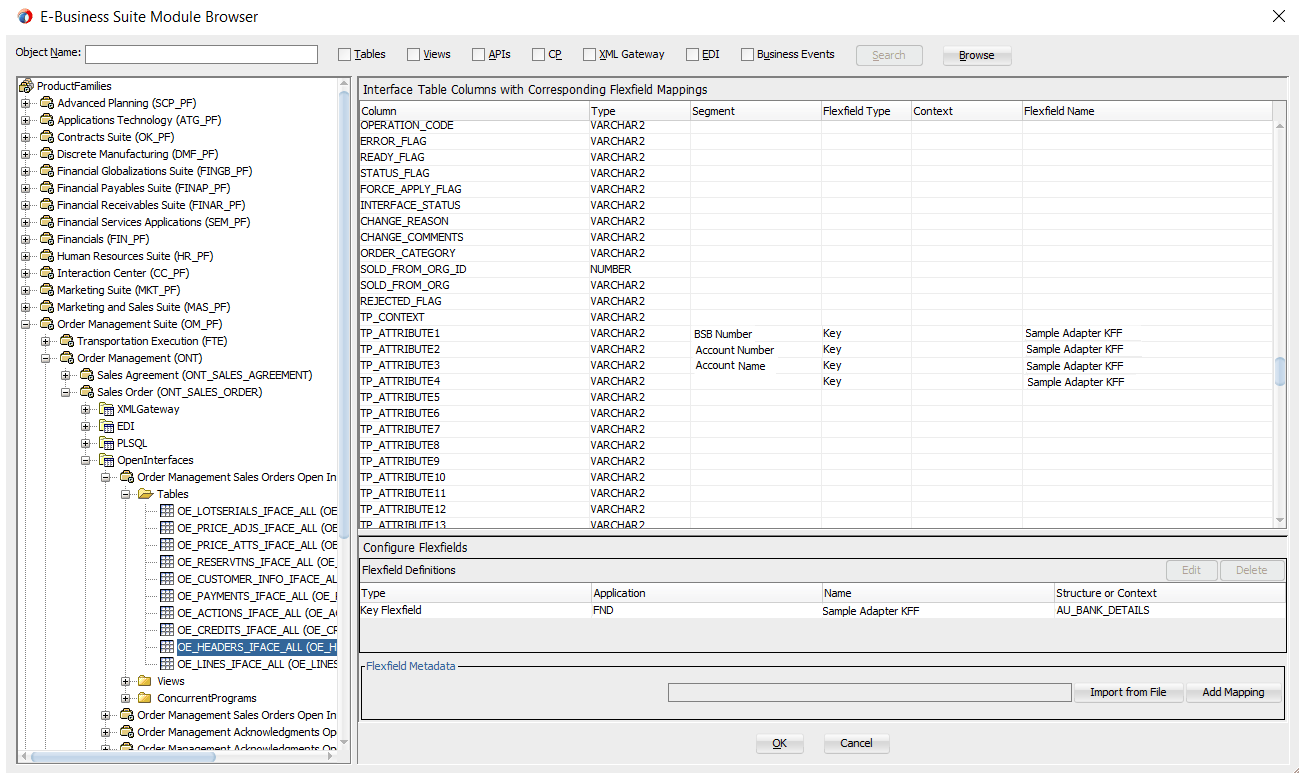Expand the Advanced Planning (SCP_PF) node
The width and height of the screenshot is (1300, 774).
tap(26, 103)
